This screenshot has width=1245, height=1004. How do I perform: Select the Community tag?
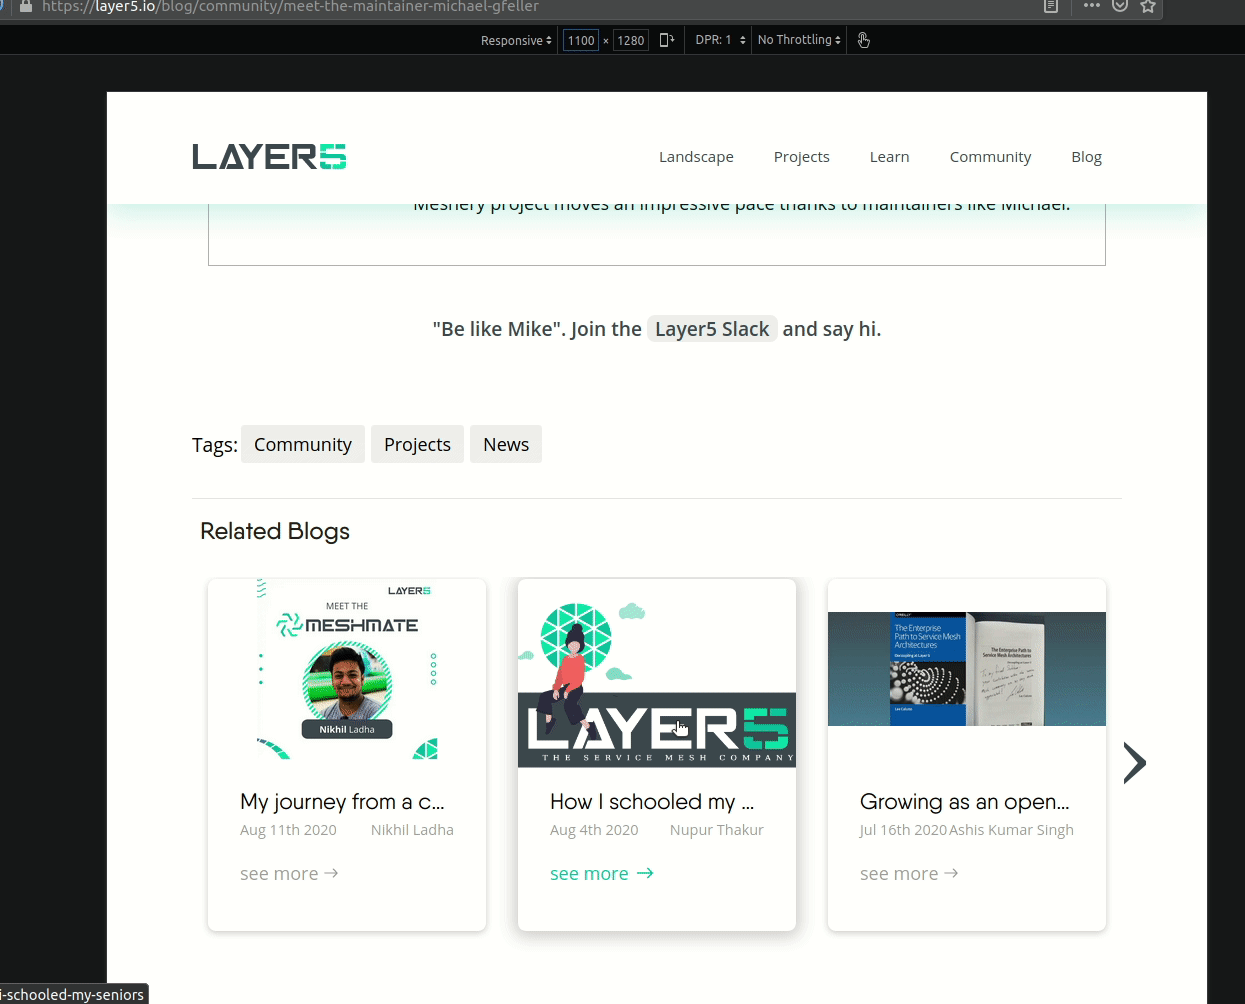click(303, 444)
